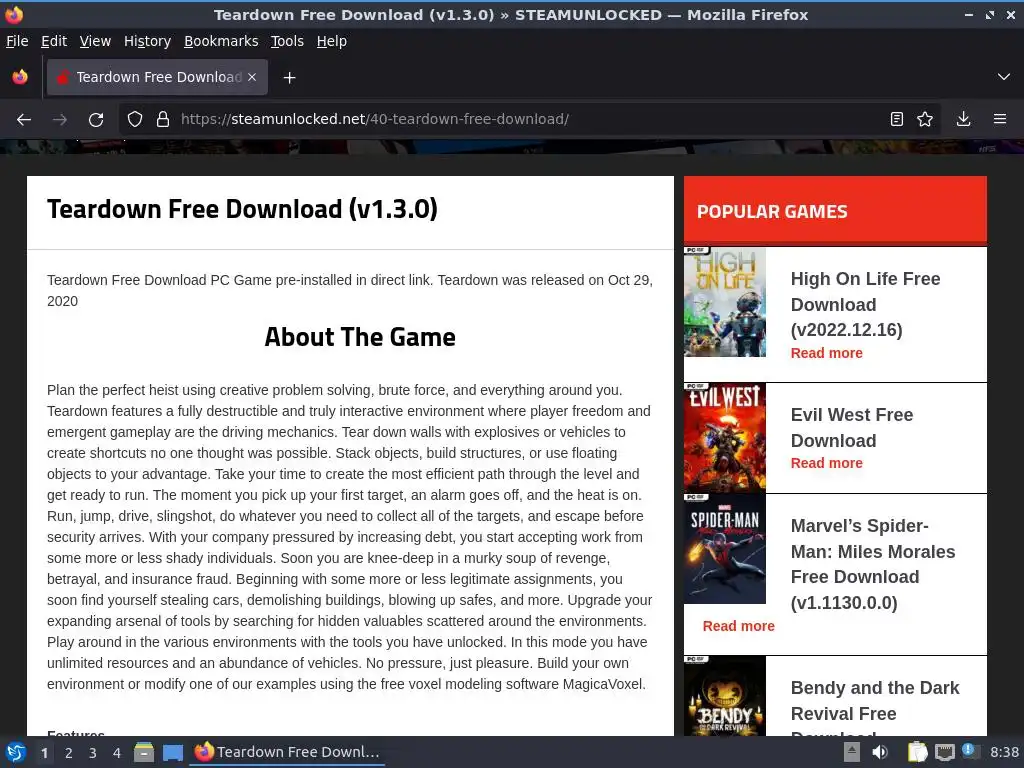Click the blue show desktop taskbar icon

172,752
